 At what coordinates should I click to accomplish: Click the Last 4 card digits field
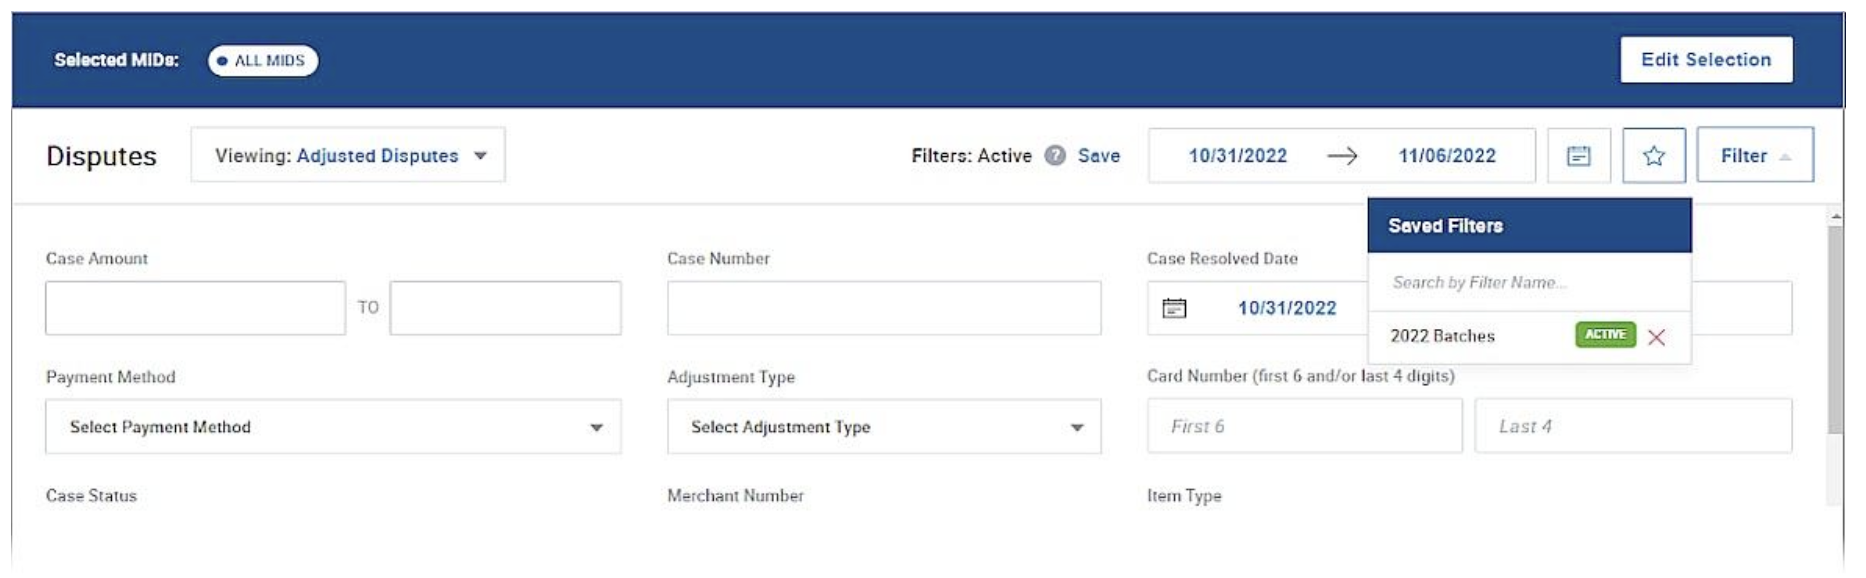click(x=1632, y=427)
